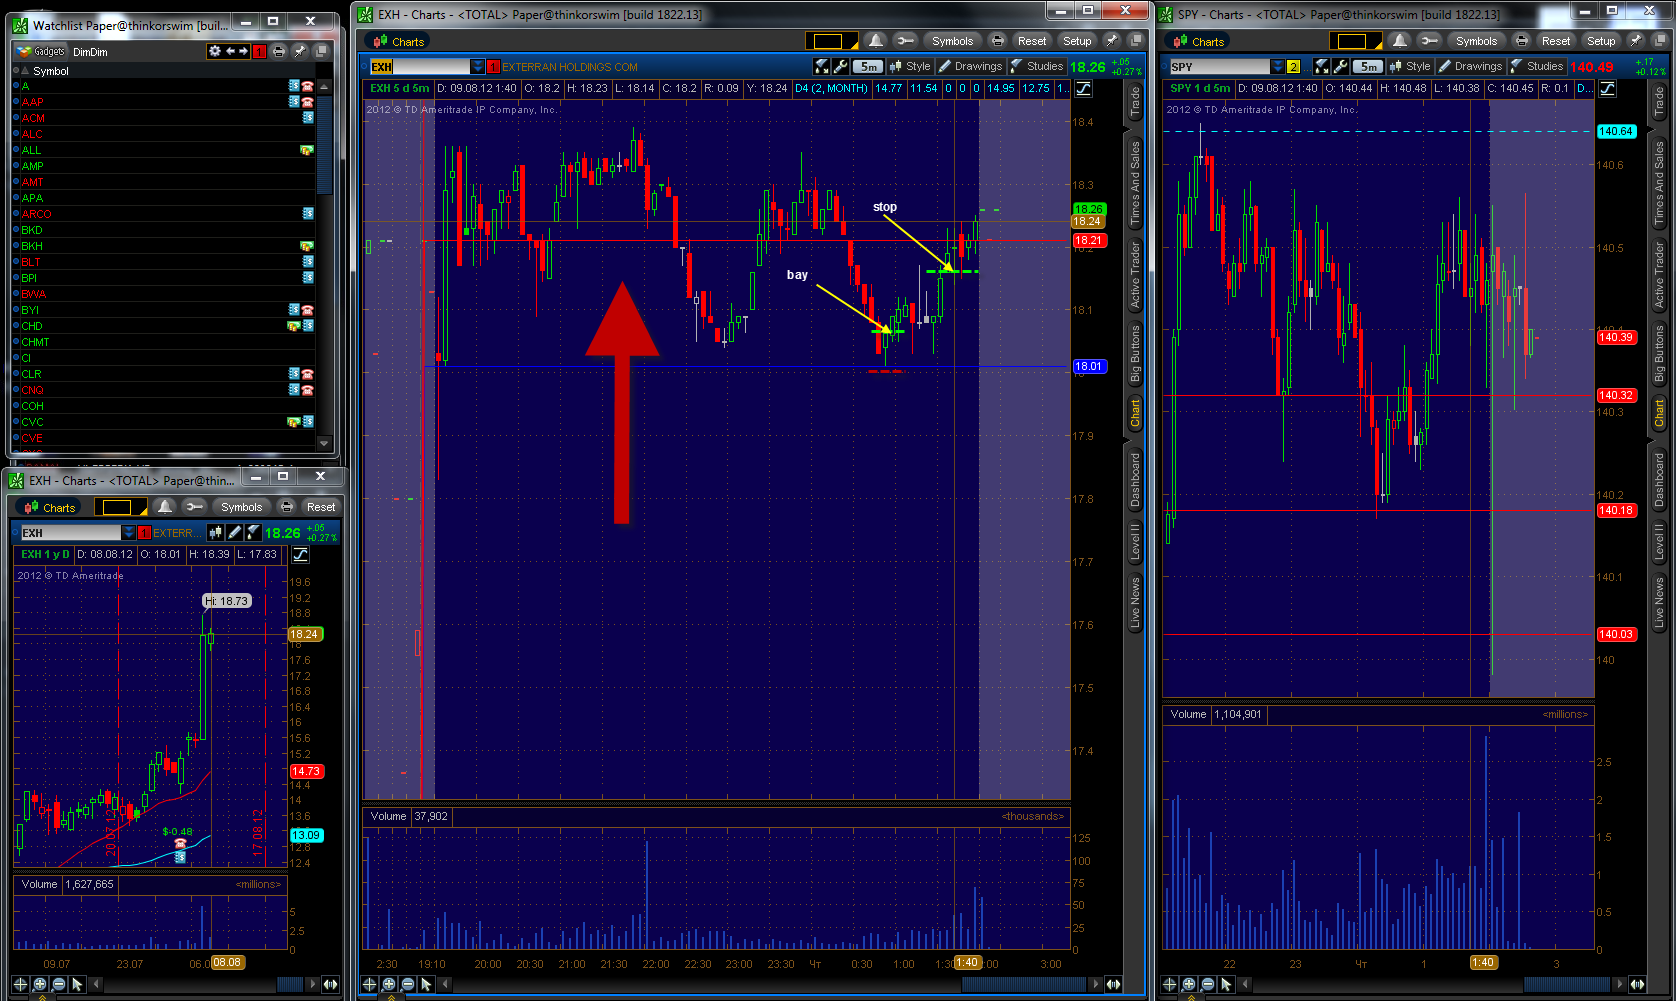Click zoom-out magnifier at bottom of small EXH chart

[x=59, y=984]
